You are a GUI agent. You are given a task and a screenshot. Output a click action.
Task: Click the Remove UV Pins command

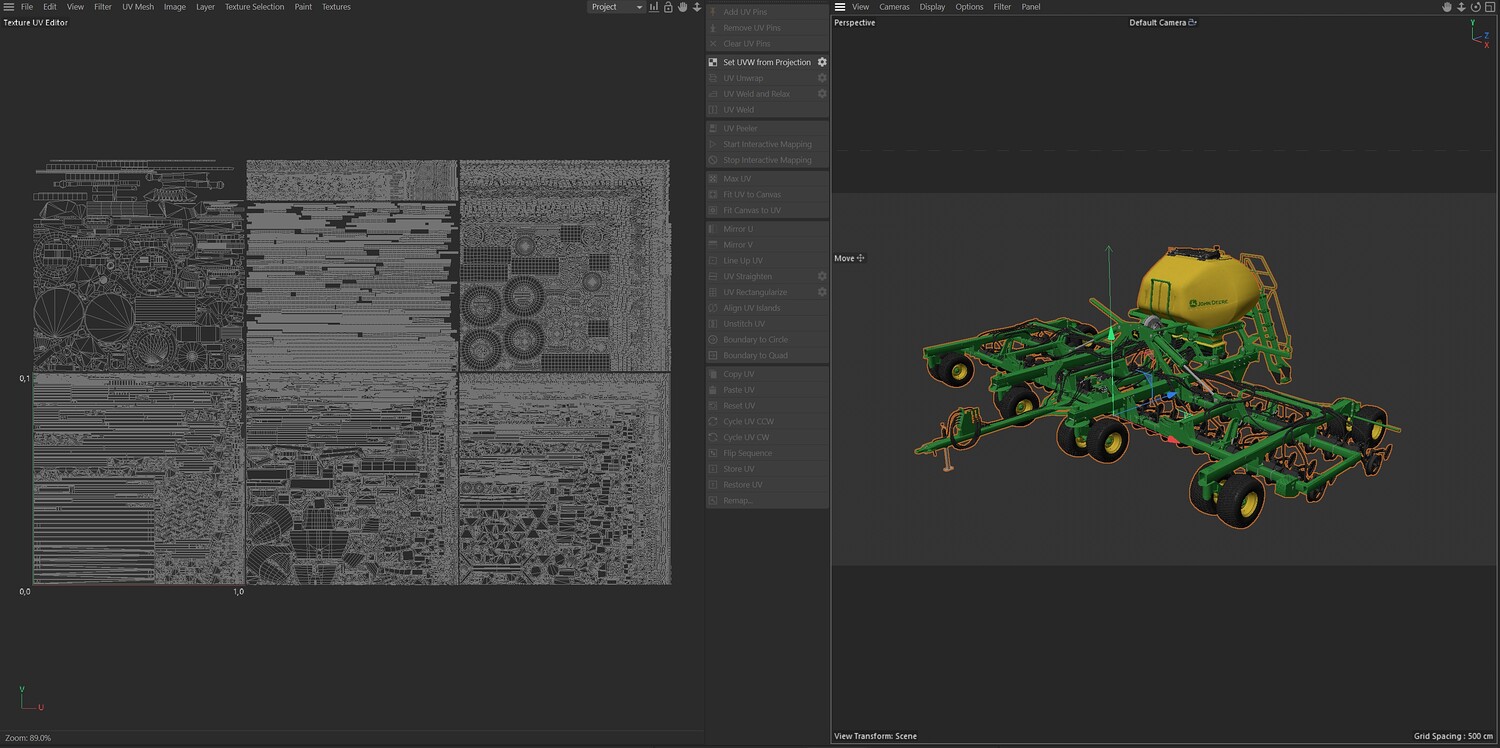pyautogui.click(x=767, y=28)
